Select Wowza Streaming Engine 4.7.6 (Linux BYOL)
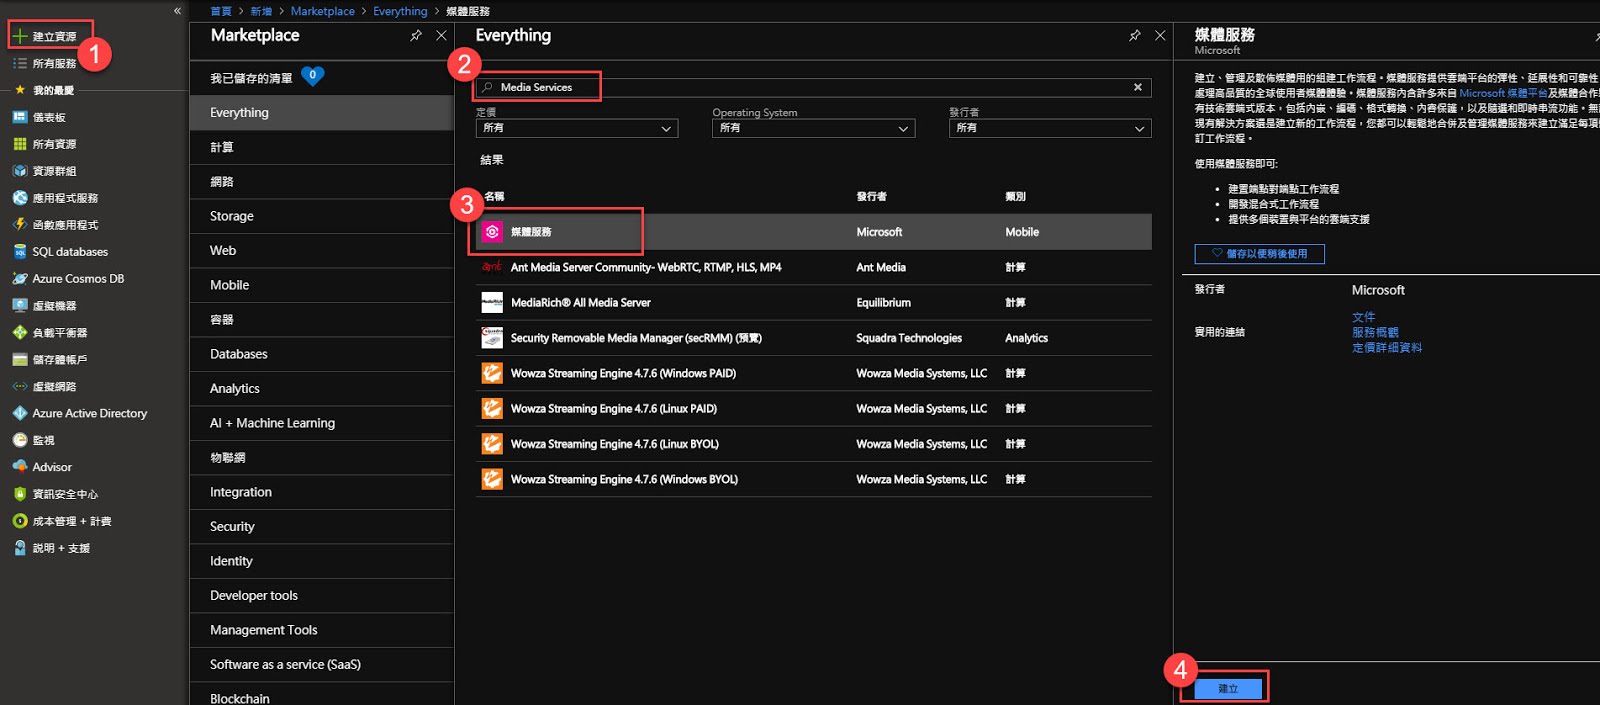Viewport: 1600px width, 705px height. [x=813, y=444]
